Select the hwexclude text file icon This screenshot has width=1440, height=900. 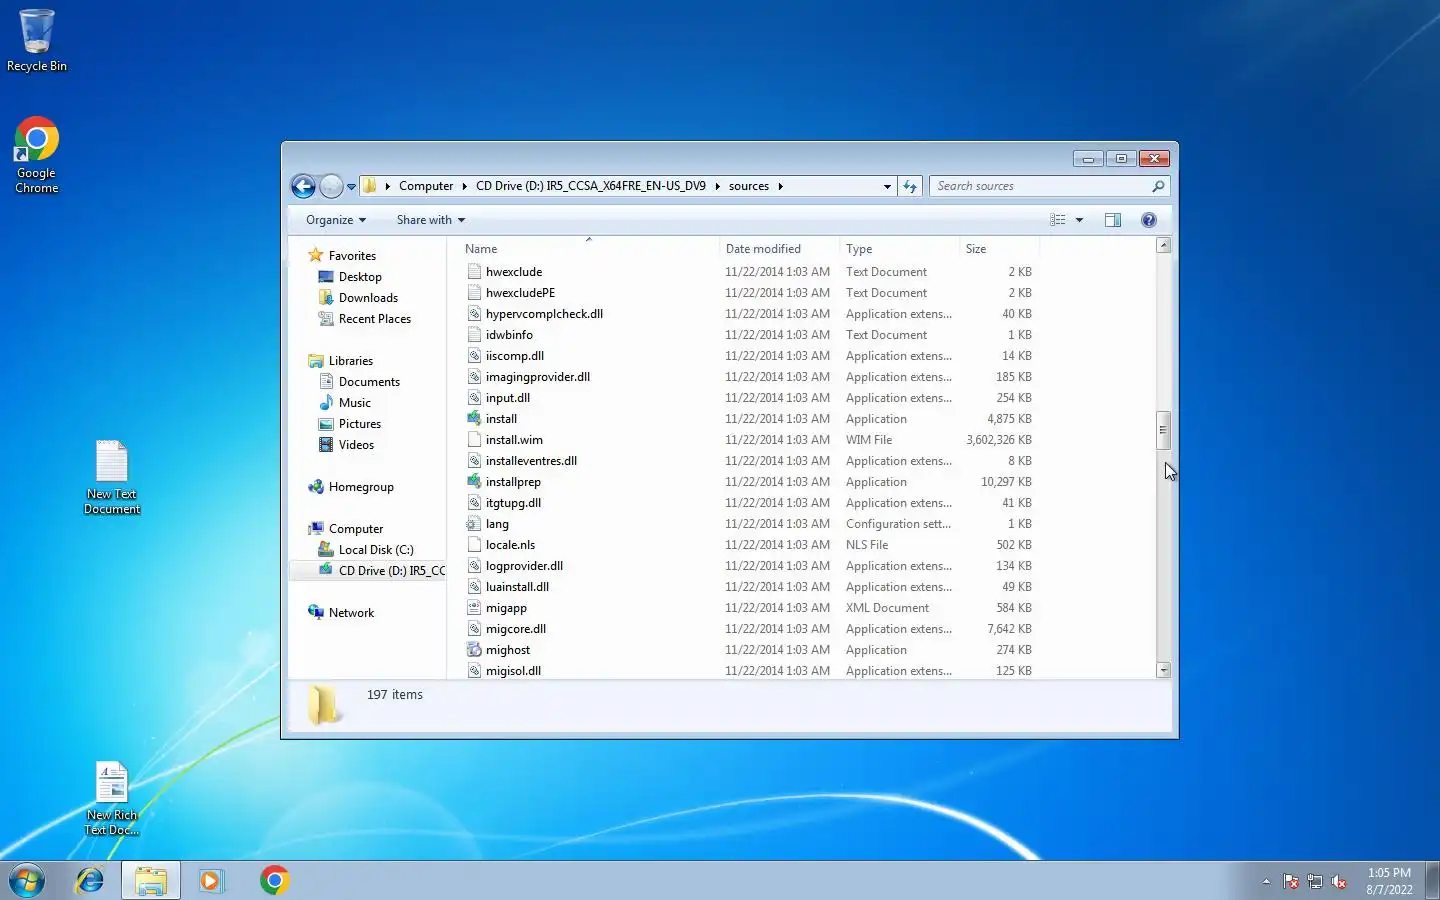pos(474,272)
